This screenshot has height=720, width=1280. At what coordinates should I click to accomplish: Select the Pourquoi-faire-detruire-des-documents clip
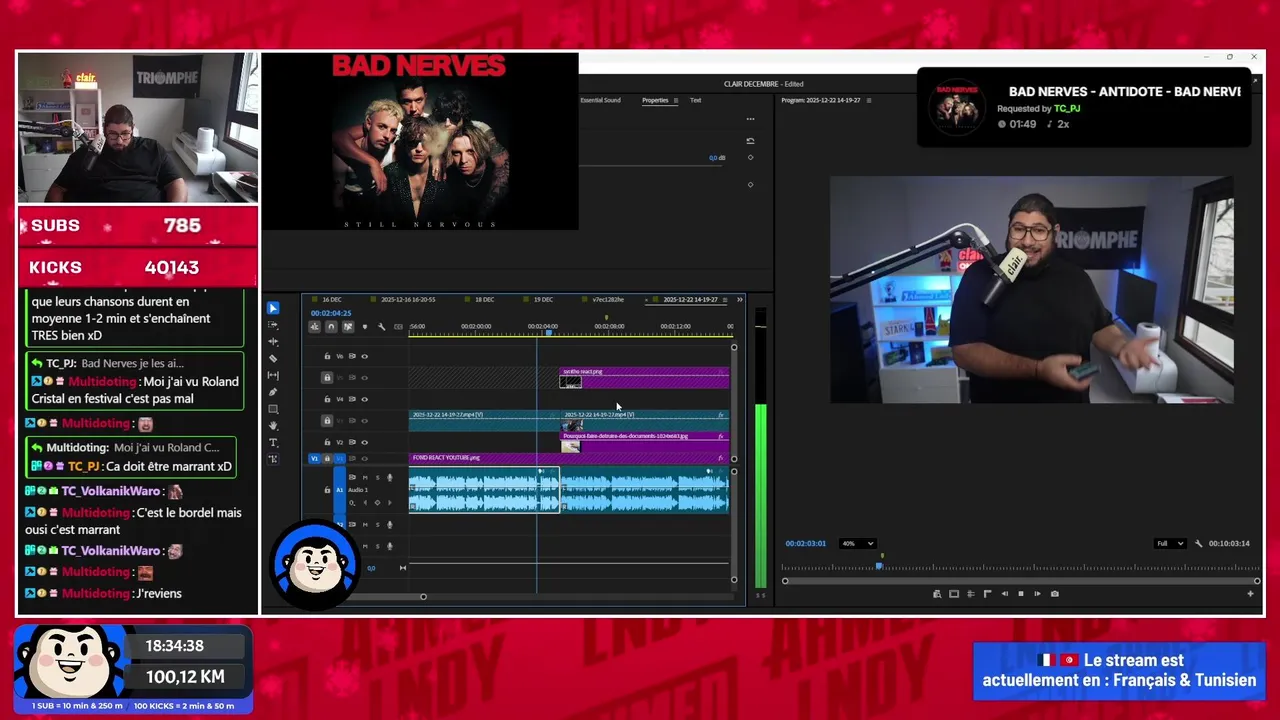pos(644,441)
